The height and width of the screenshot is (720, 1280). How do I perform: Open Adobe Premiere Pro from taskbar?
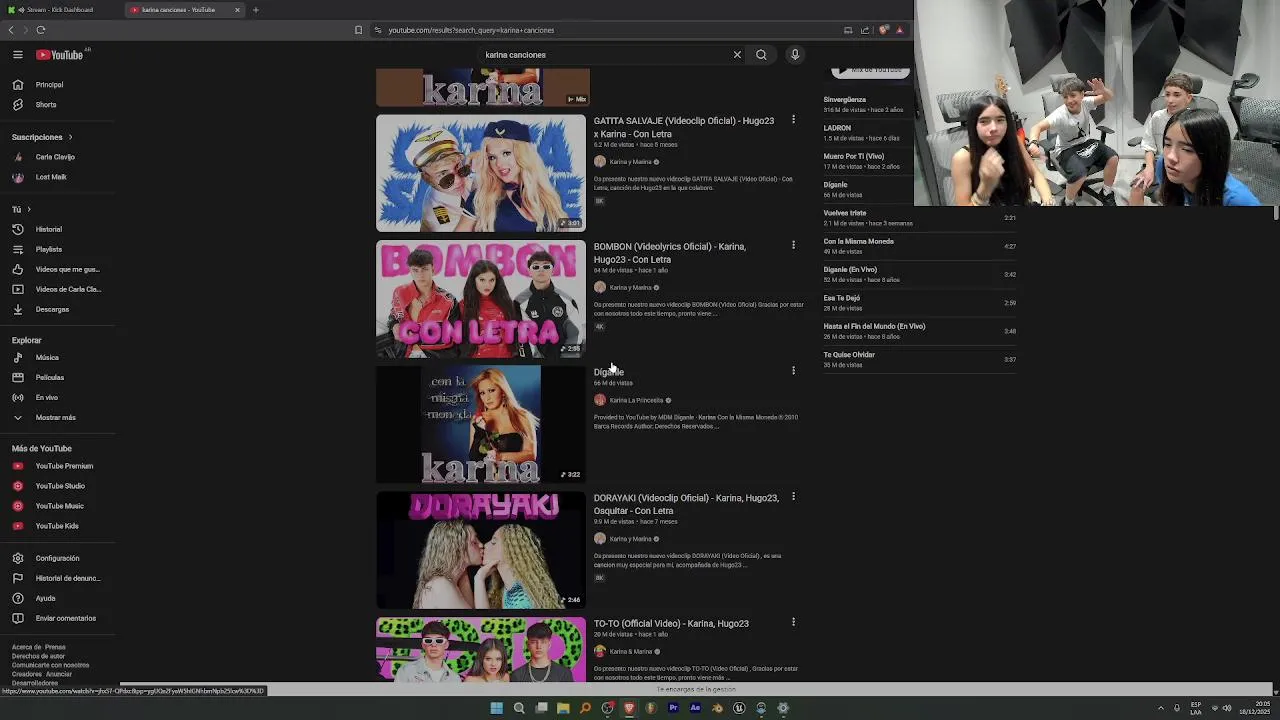pyautogui.click(x=673, y=708)
